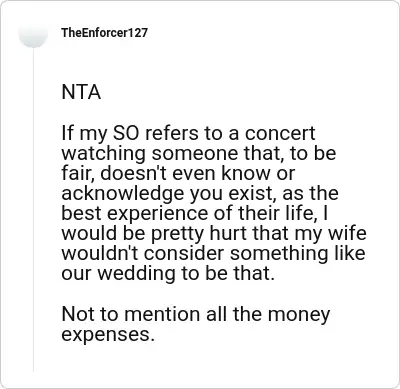Select the NTA verdict text
Viewport: 400px width, 389px height.
tap(81, 92)
